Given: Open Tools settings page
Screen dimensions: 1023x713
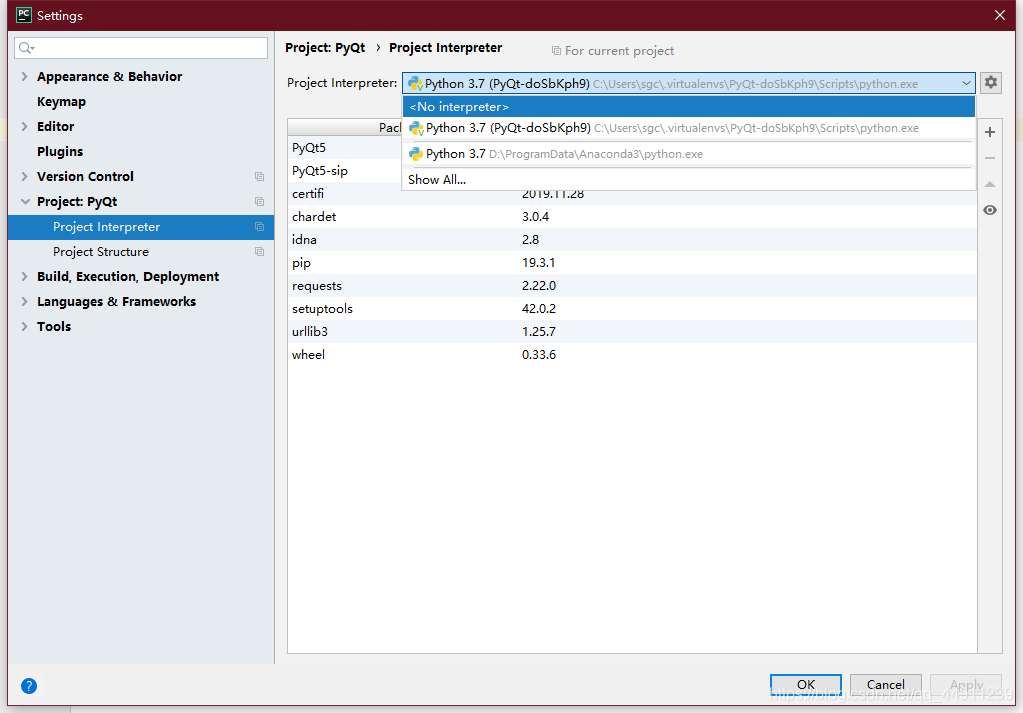Looking at the screenshot, I should tap(54, 326).
